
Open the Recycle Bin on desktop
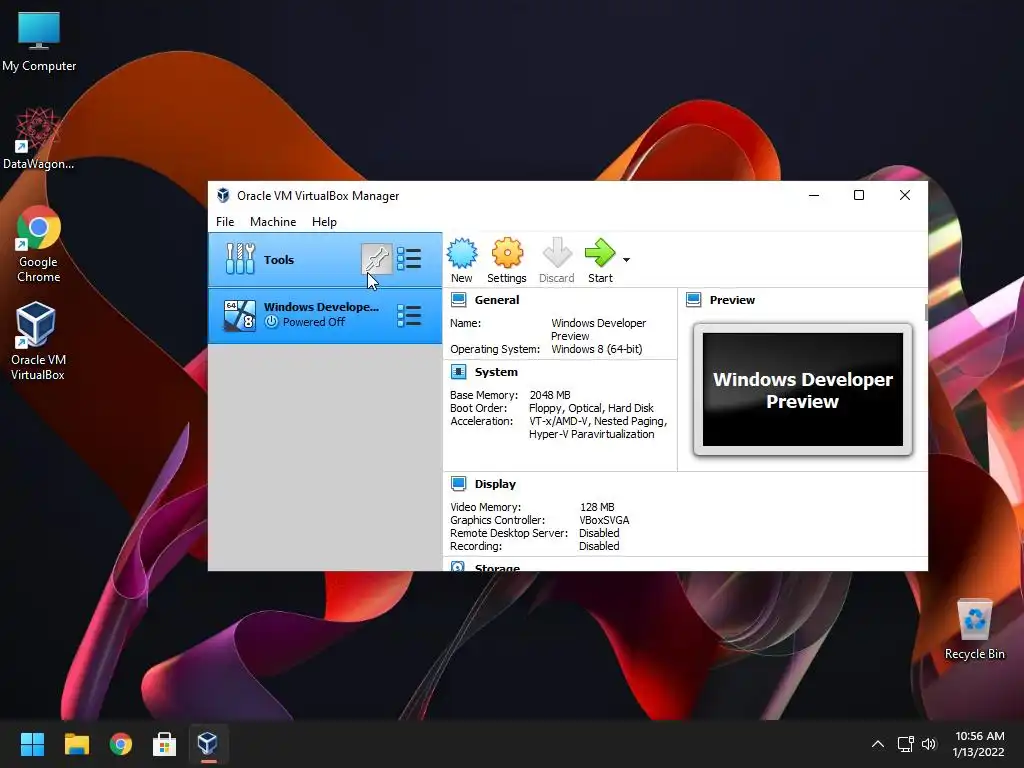[x=974, y=630]
